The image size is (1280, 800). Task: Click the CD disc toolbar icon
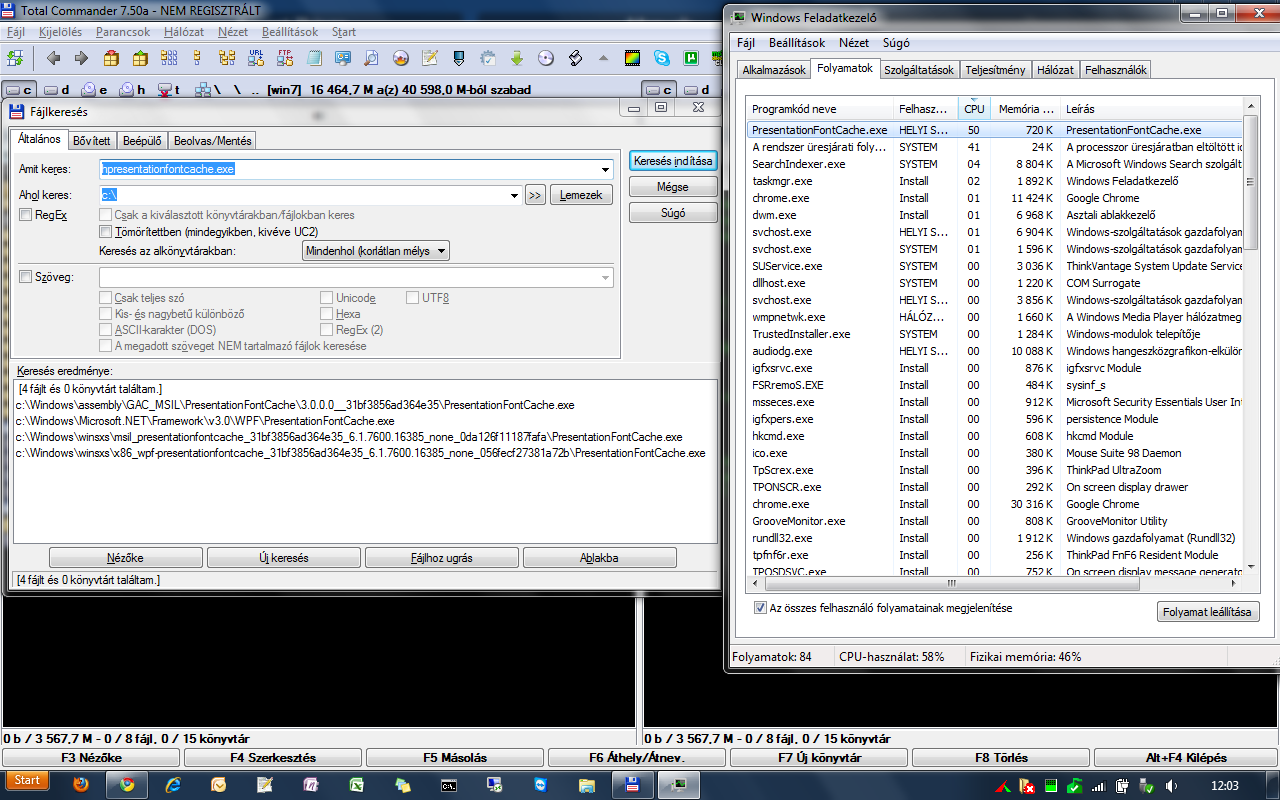[546, 58]
